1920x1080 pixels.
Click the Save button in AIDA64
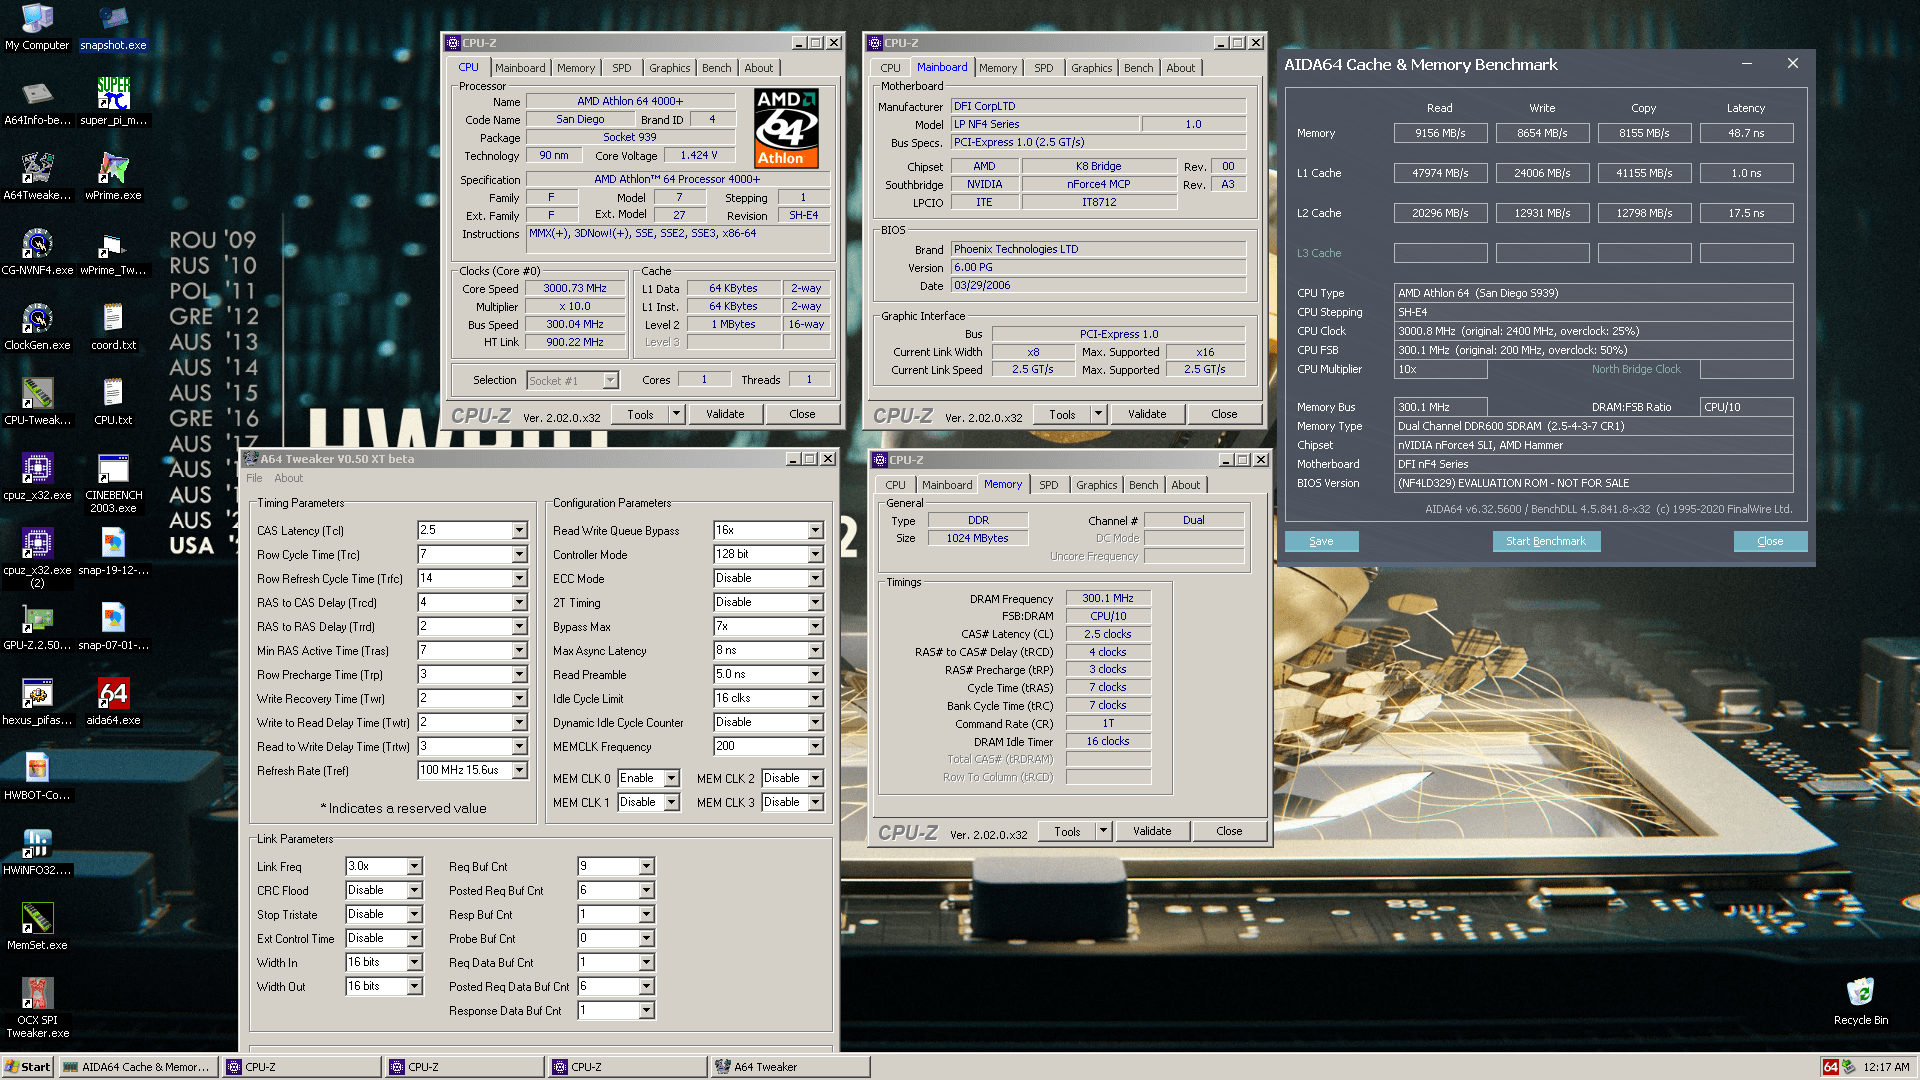(x=1321, y=541)
